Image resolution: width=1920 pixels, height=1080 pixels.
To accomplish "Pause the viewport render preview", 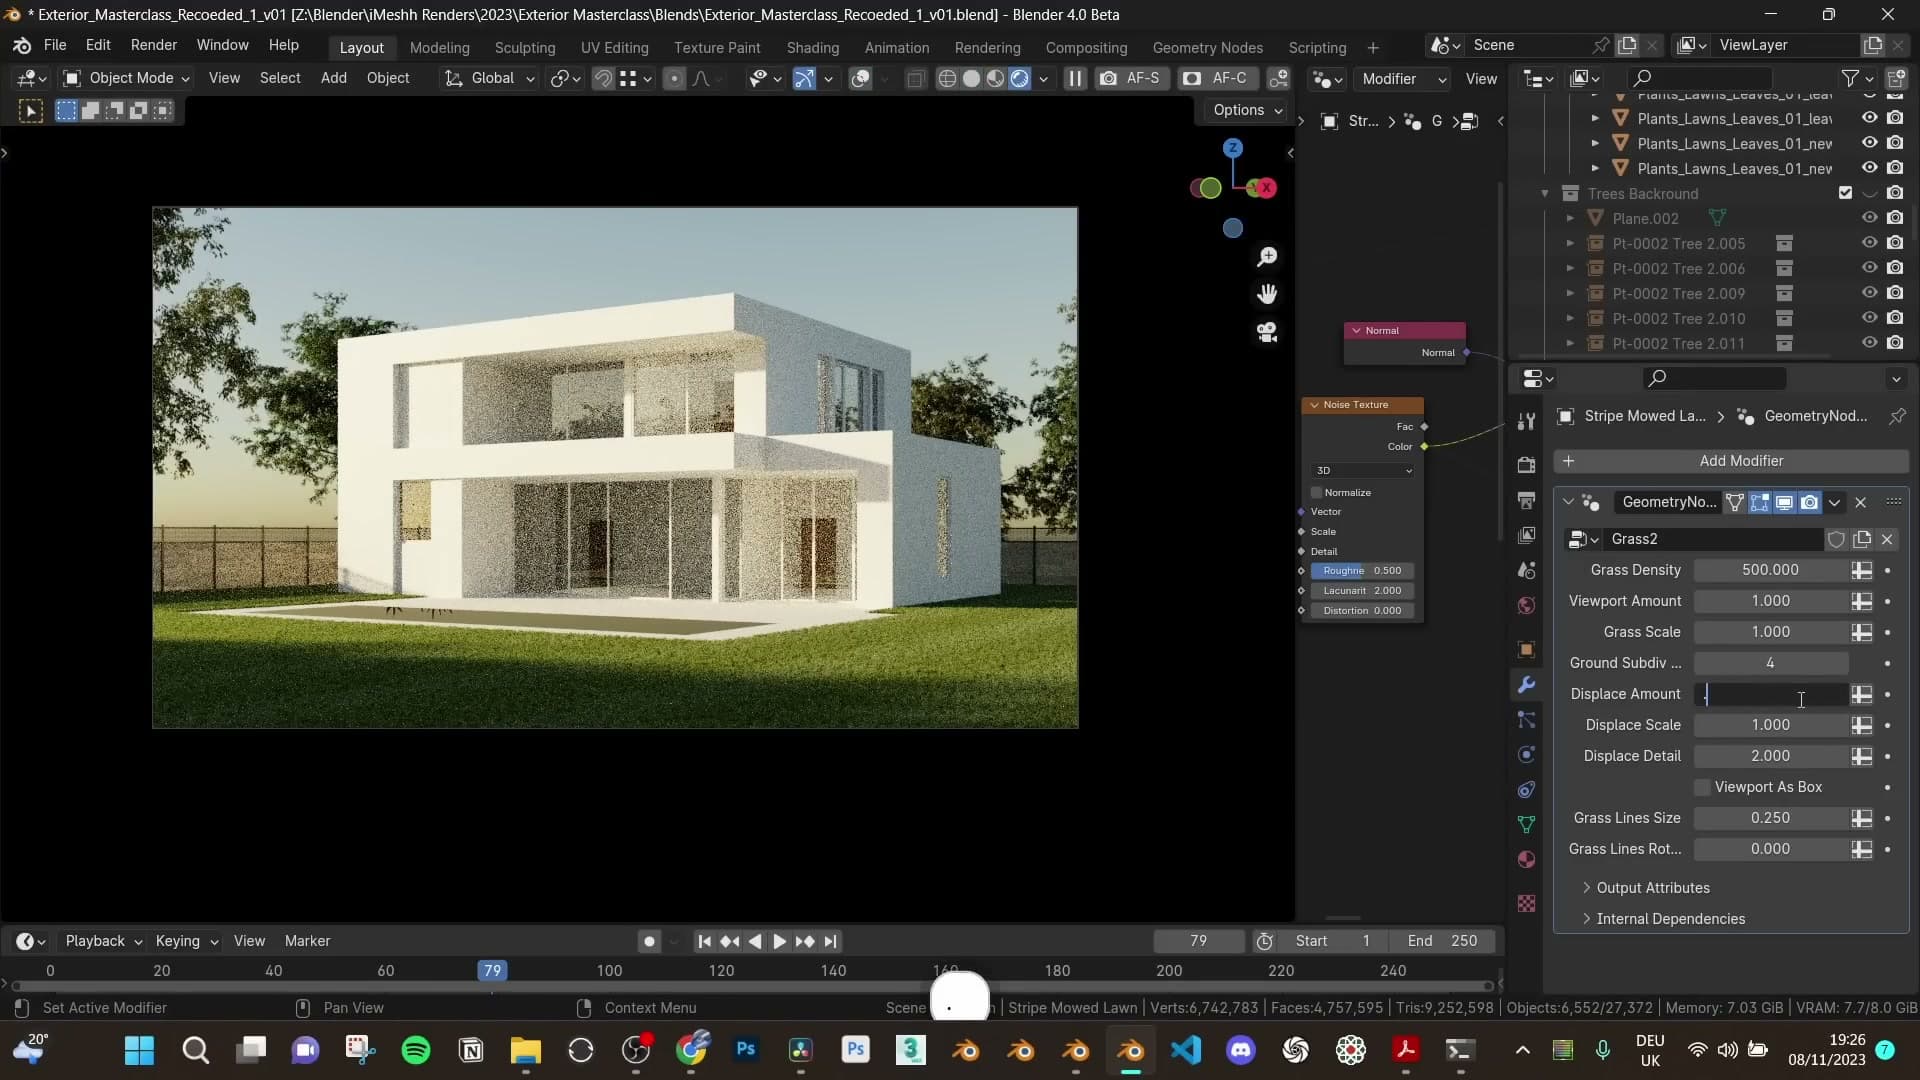I will [1075, 79].
